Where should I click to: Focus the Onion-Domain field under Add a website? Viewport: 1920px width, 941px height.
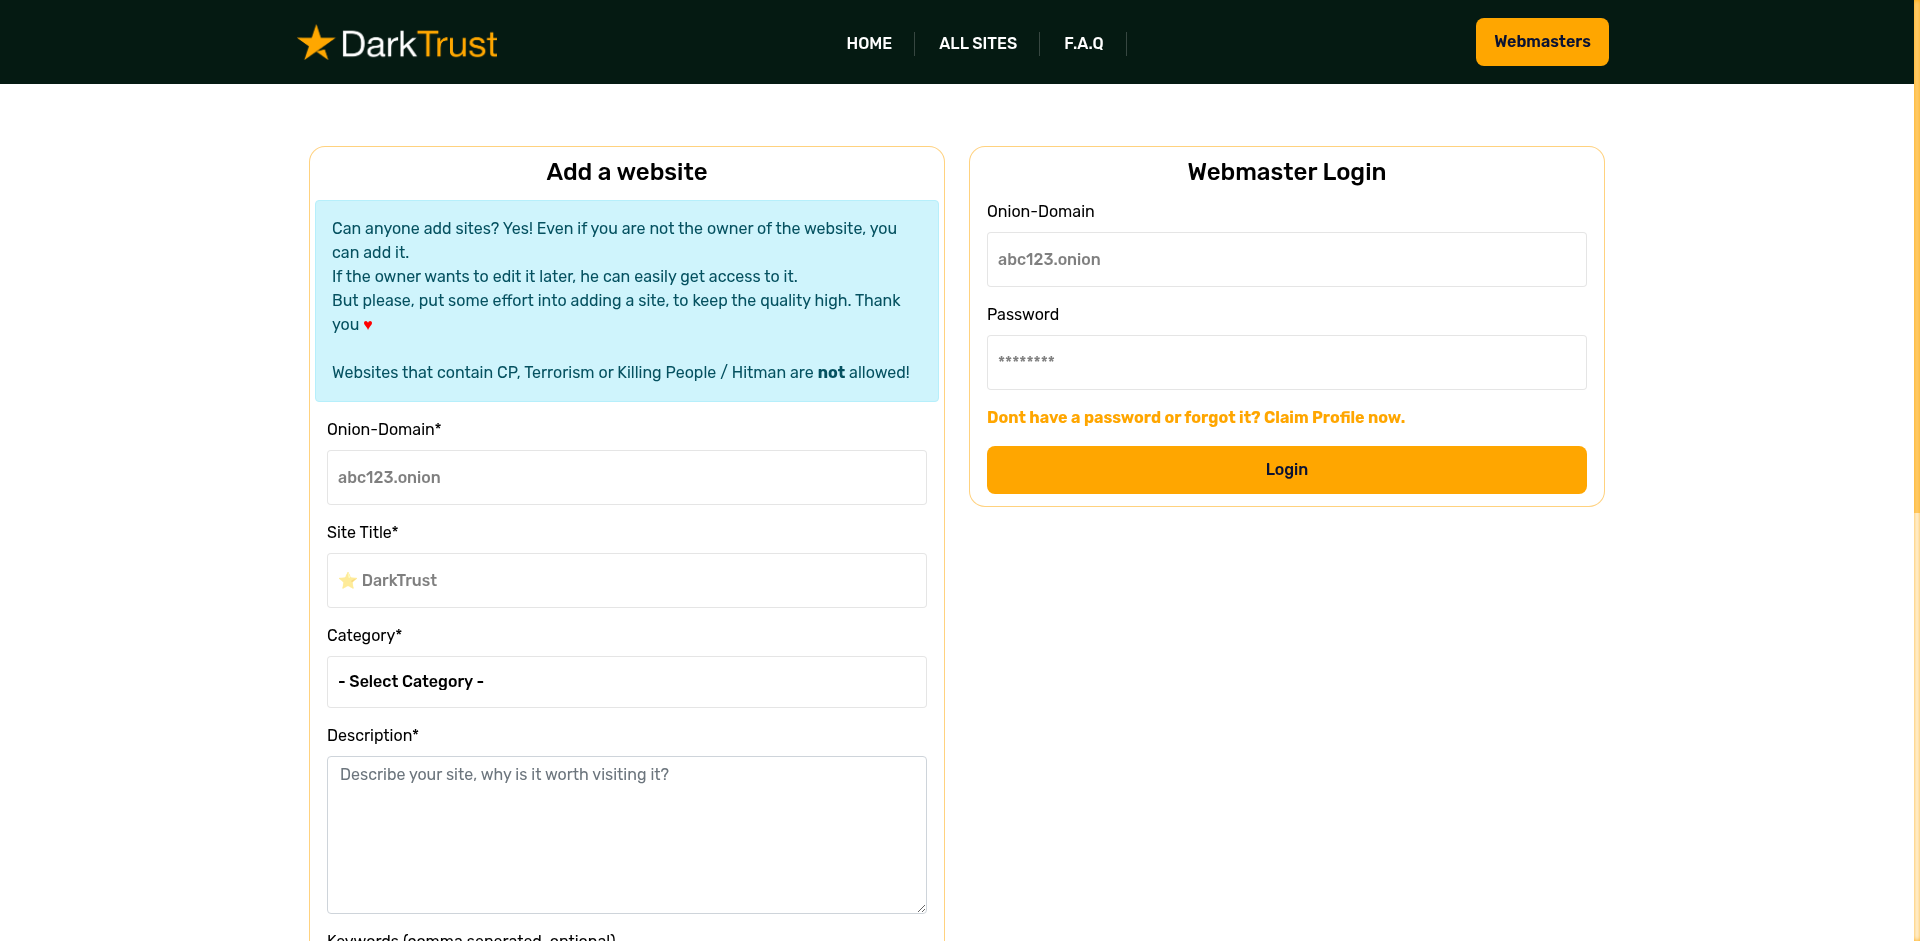(626, 477)
